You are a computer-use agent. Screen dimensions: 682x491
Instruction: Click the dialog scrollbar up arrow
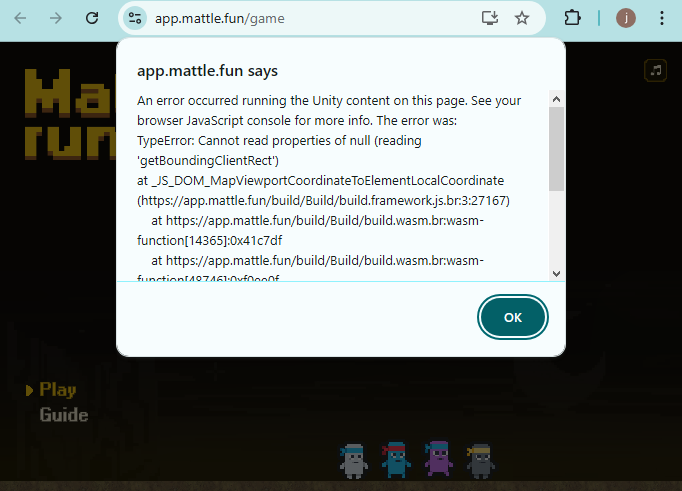[x=556, y=99]
